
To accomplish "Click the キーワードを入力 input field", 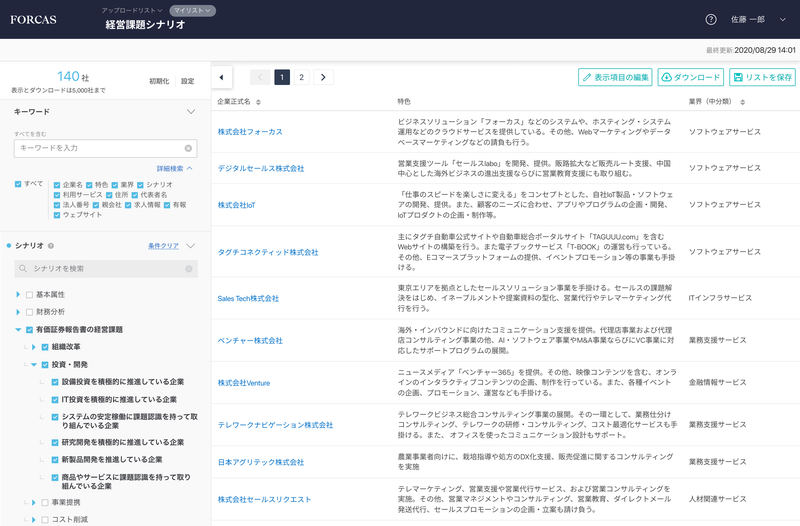I will coord(106,148).
